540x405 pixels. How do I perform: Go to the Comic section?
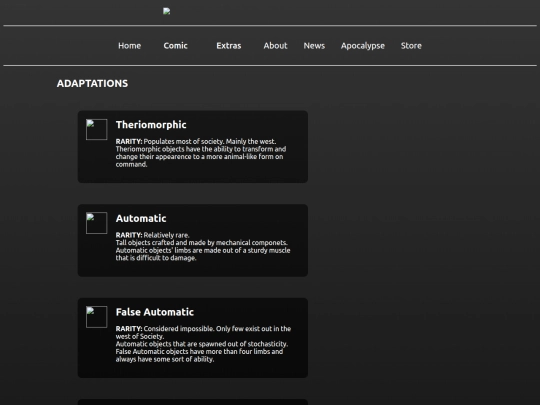point(176,46)
